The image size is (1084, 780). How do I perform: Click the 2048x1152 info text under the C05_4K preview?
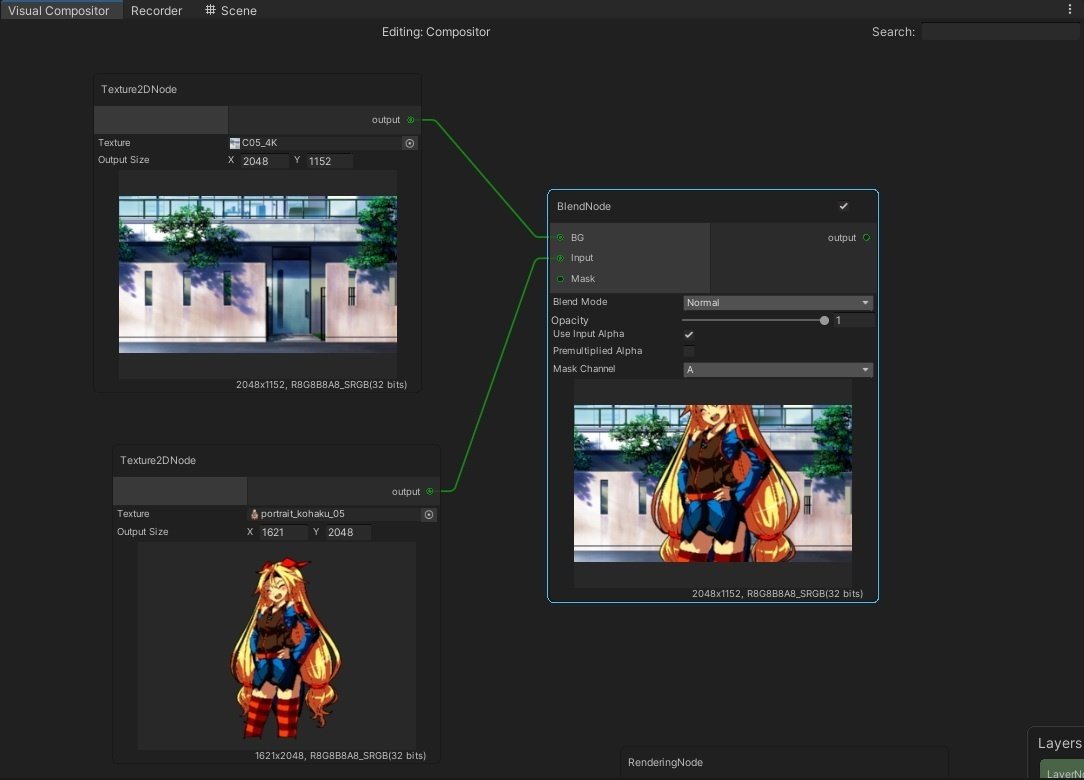pos(321,384)
